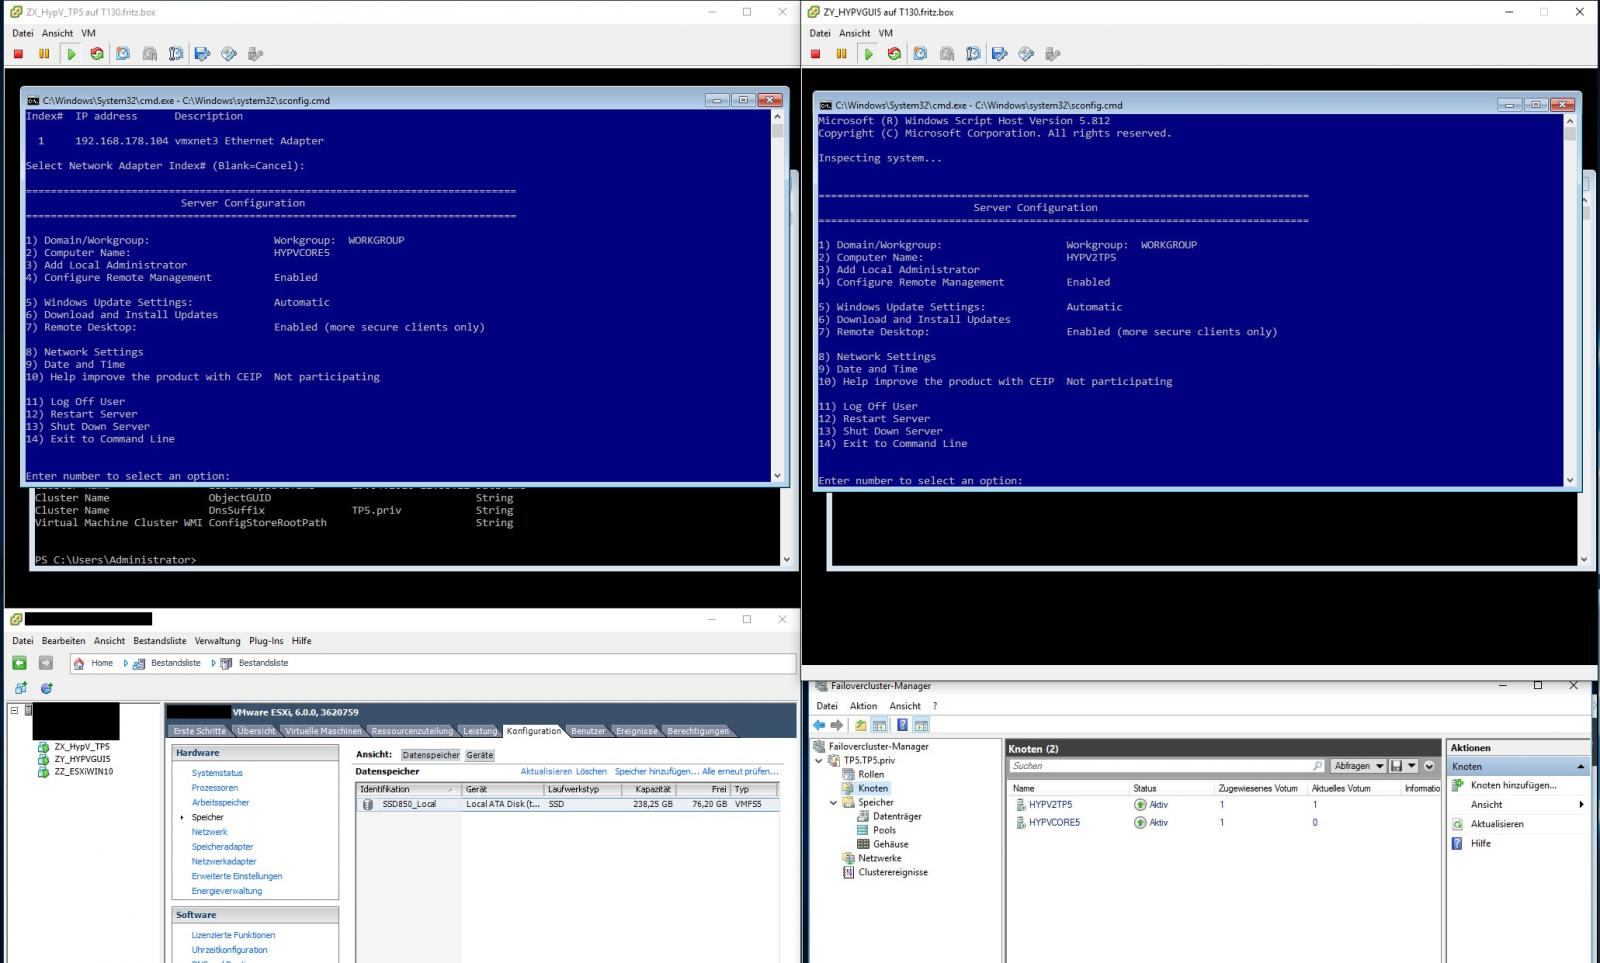Switch to Virtuelle Maschinen tab
The image size is (1600, 963).
pos(323,731)
